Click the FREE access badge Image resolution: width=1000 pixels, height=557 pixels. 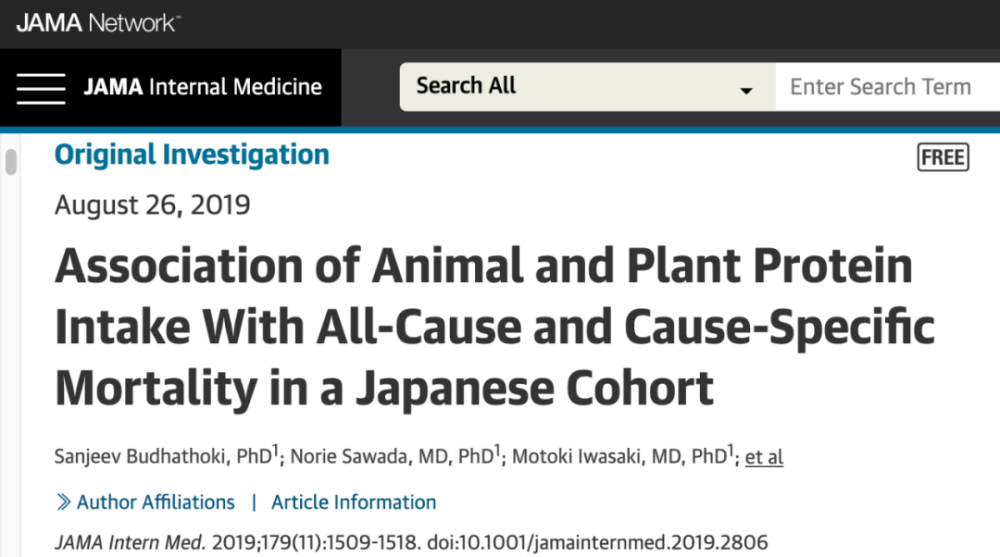942,157
